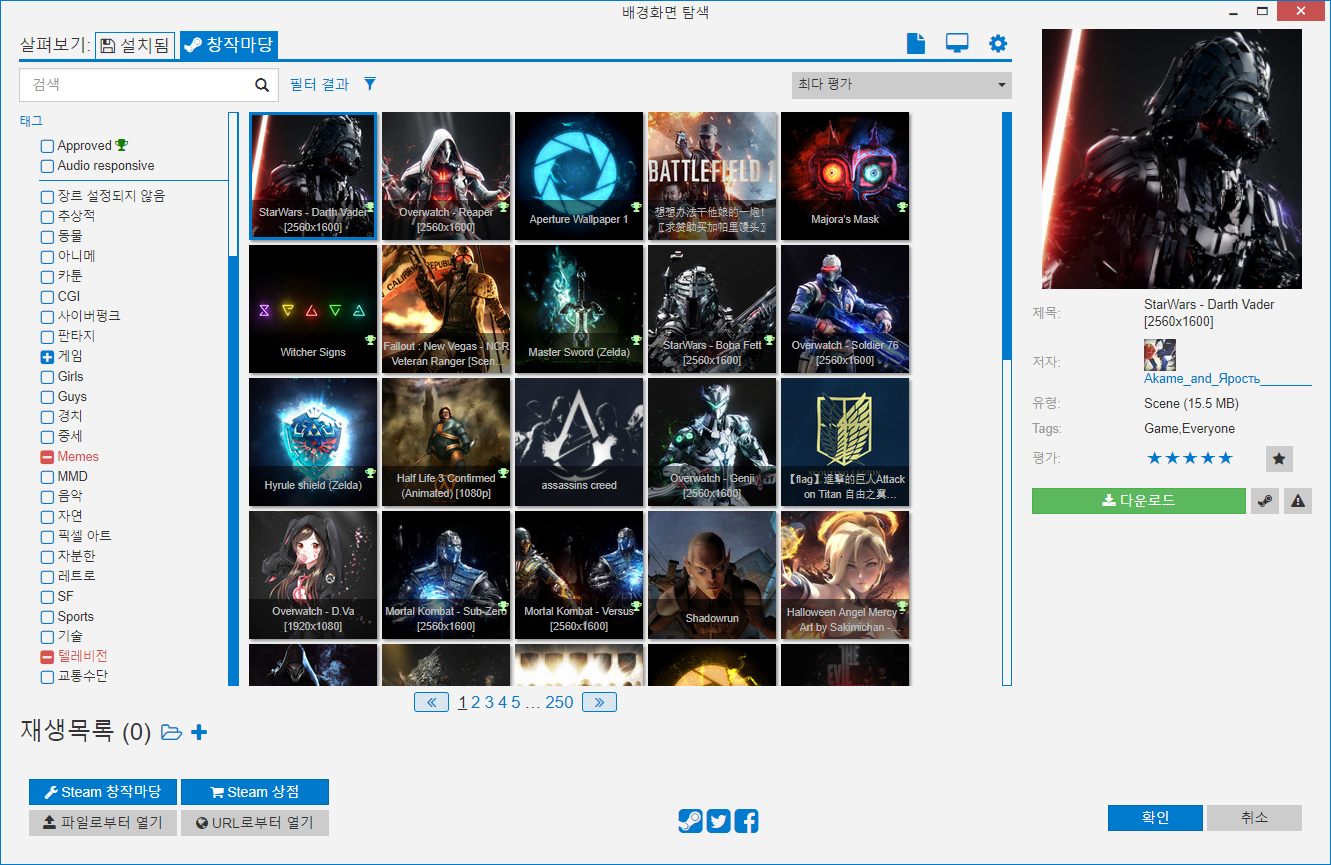
Task: Select the Hyrule shield (Zelda) wallpaper
Action: click(x=313, y=442)
